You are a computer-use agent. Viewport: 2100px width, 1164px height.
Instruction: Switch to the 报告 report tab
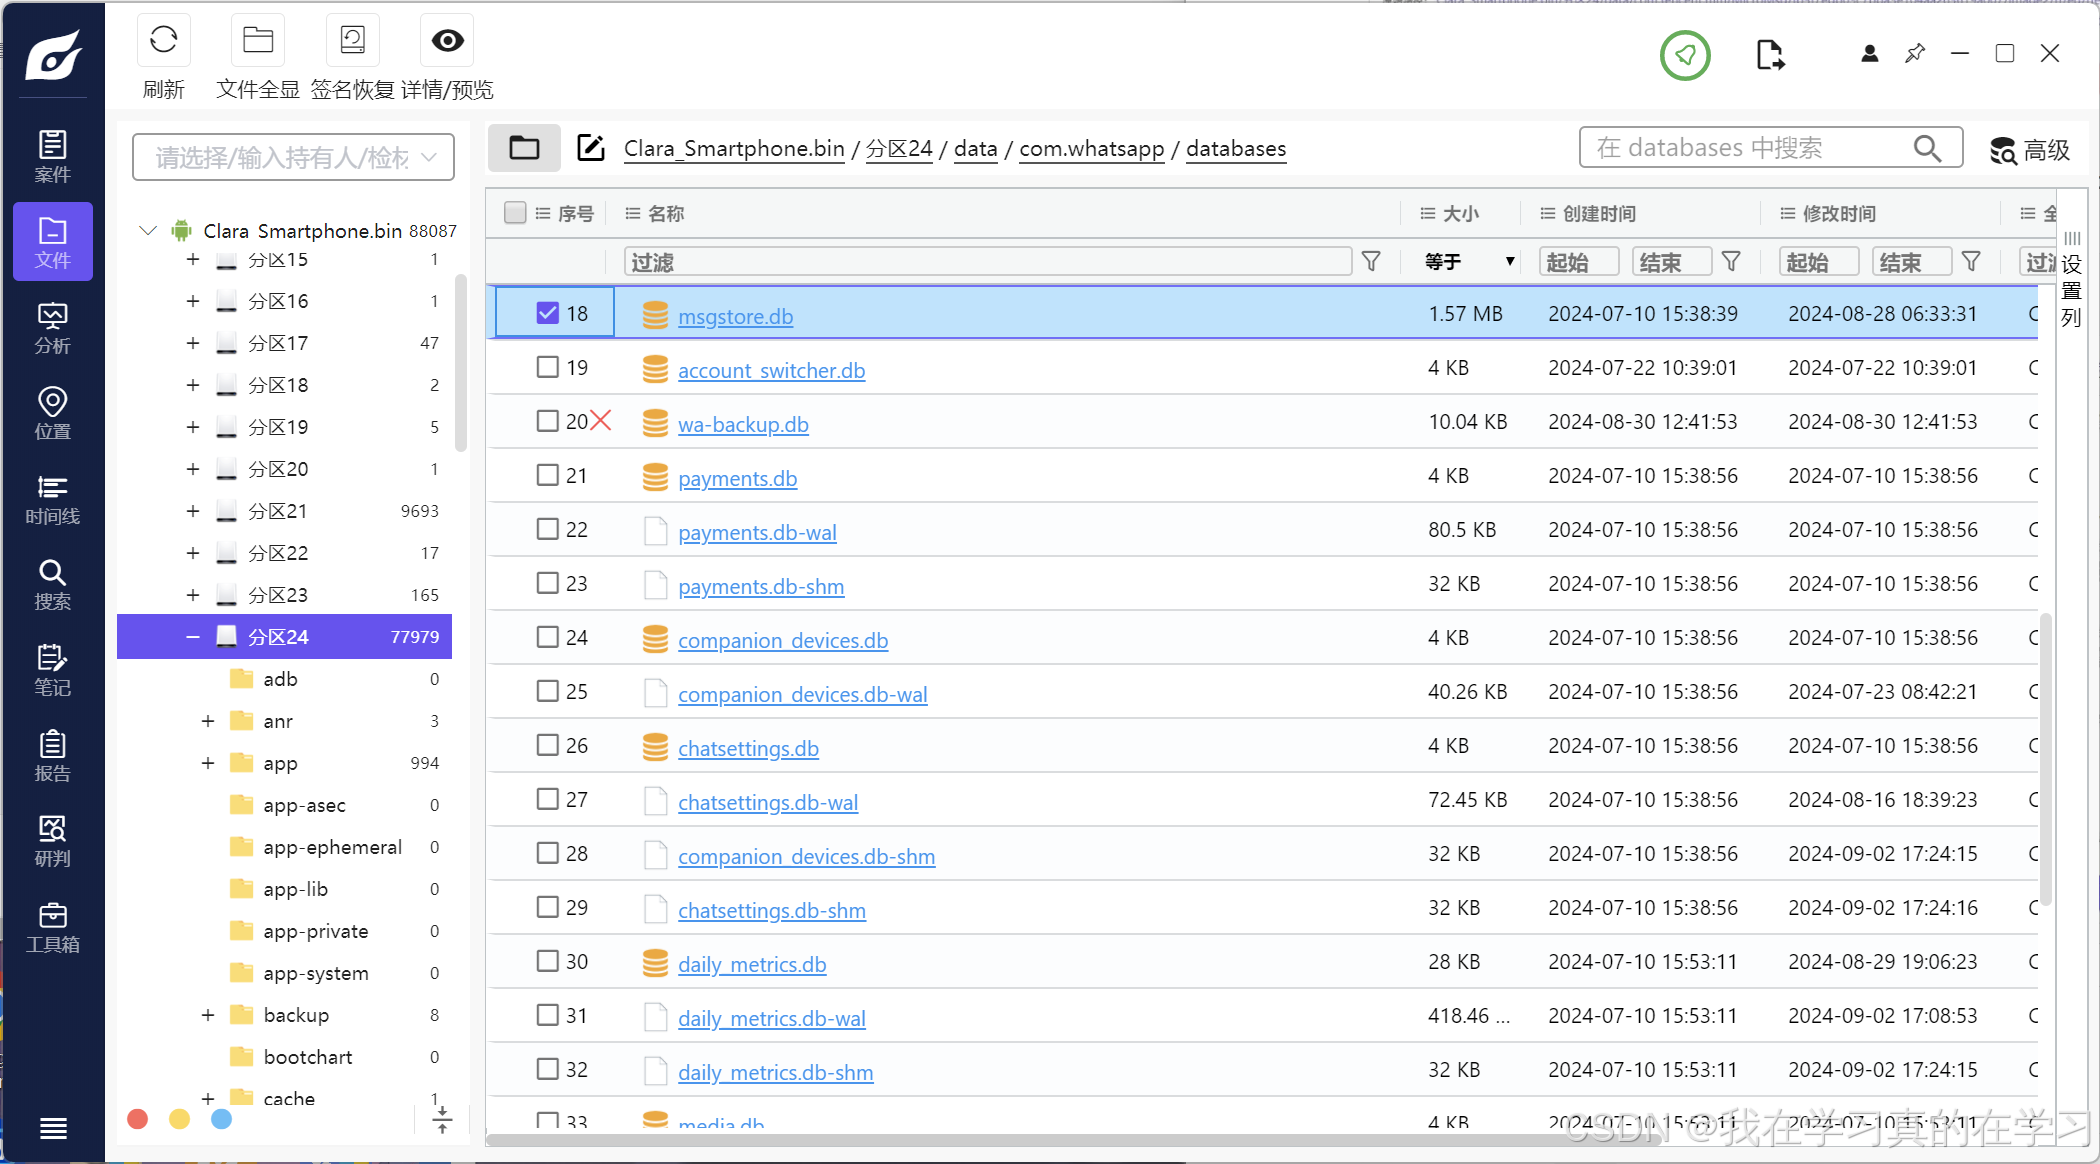pyautogui.click(x=53, y=756)
